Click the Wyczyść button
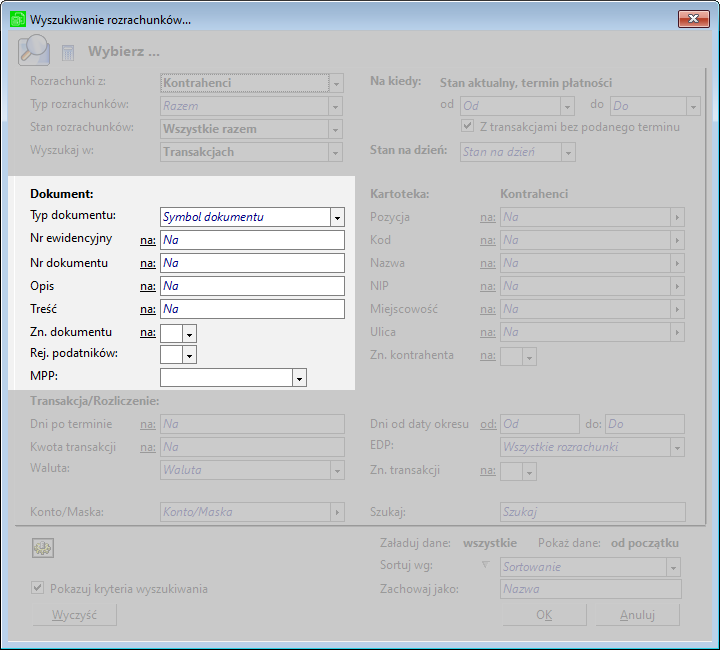Image resolution: width=720 pixels, height=650 pixels. pos(74,615)
